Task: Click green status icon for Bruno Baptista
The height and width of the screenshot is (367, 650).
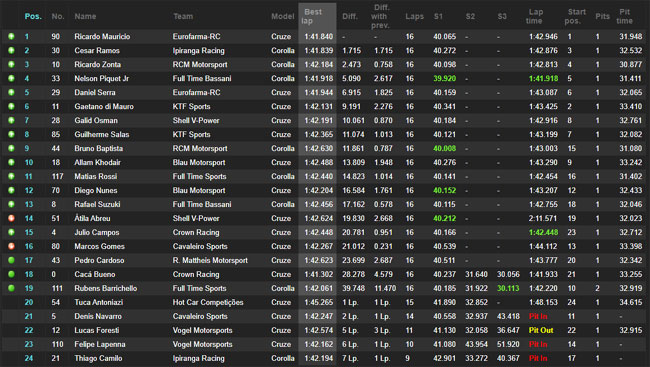Action: tap(11, 148)
